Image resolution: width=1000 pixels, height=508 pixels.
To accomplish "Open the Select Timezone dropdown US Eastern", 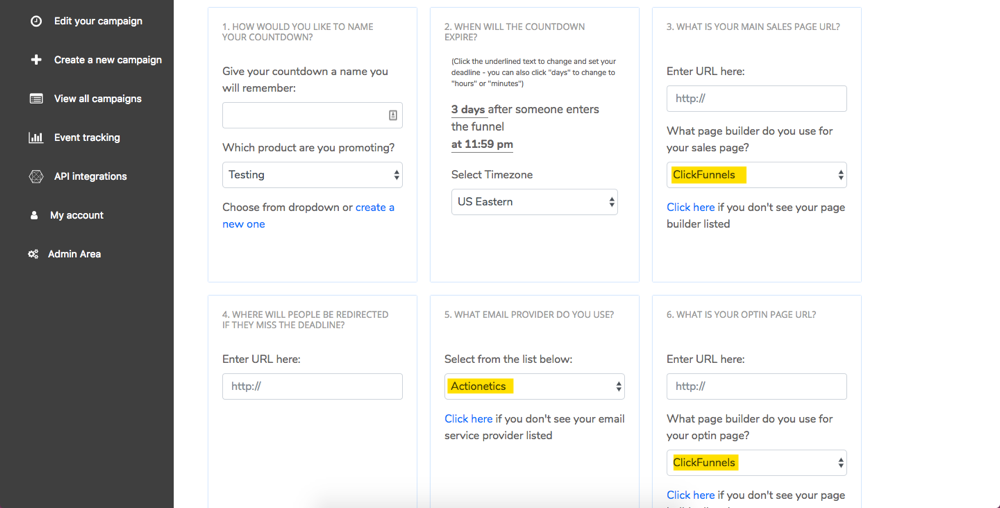I will (534, 202).
